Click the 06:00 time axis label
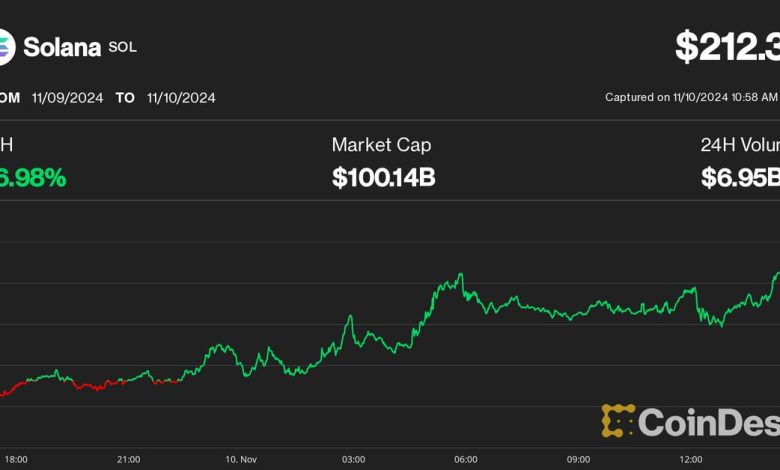This screenshot has height=470, width=780. [x=465, y=459]
